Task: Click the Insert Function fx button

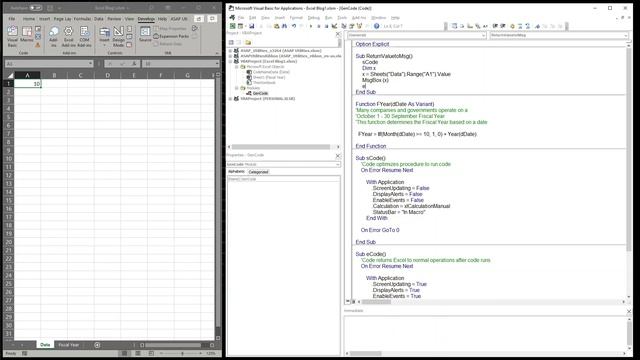Action: (133, 64)
